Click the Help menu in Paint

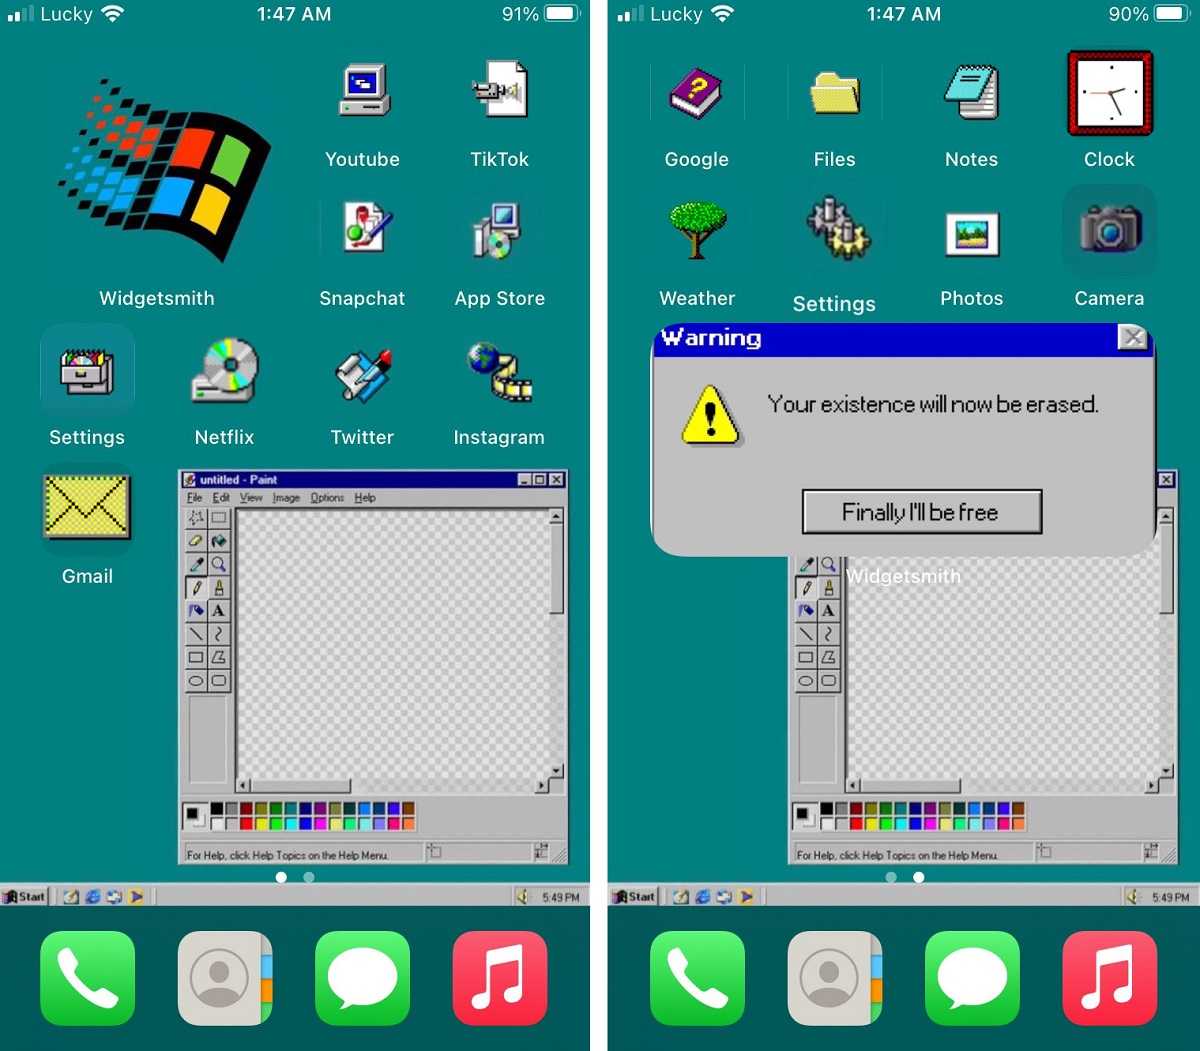pyautogui.click(x=365, y=498)
